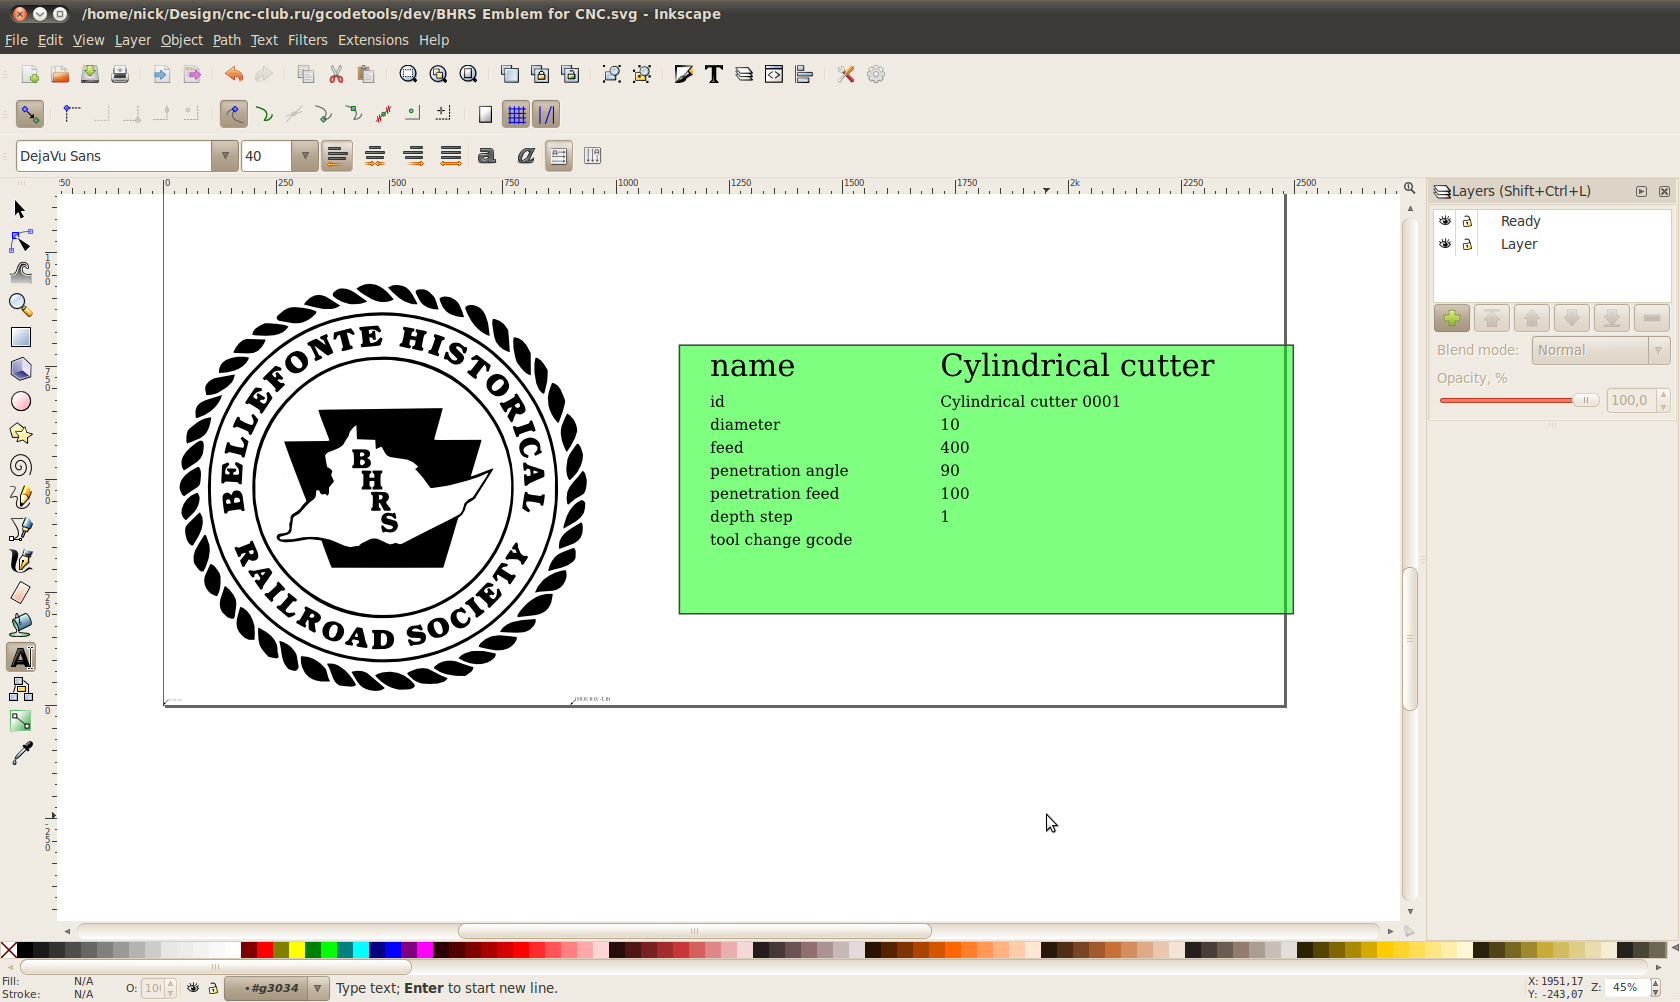Center-align the text
The height and width of the screenshot is (1002, 1680).
click(x=375, y=156)
